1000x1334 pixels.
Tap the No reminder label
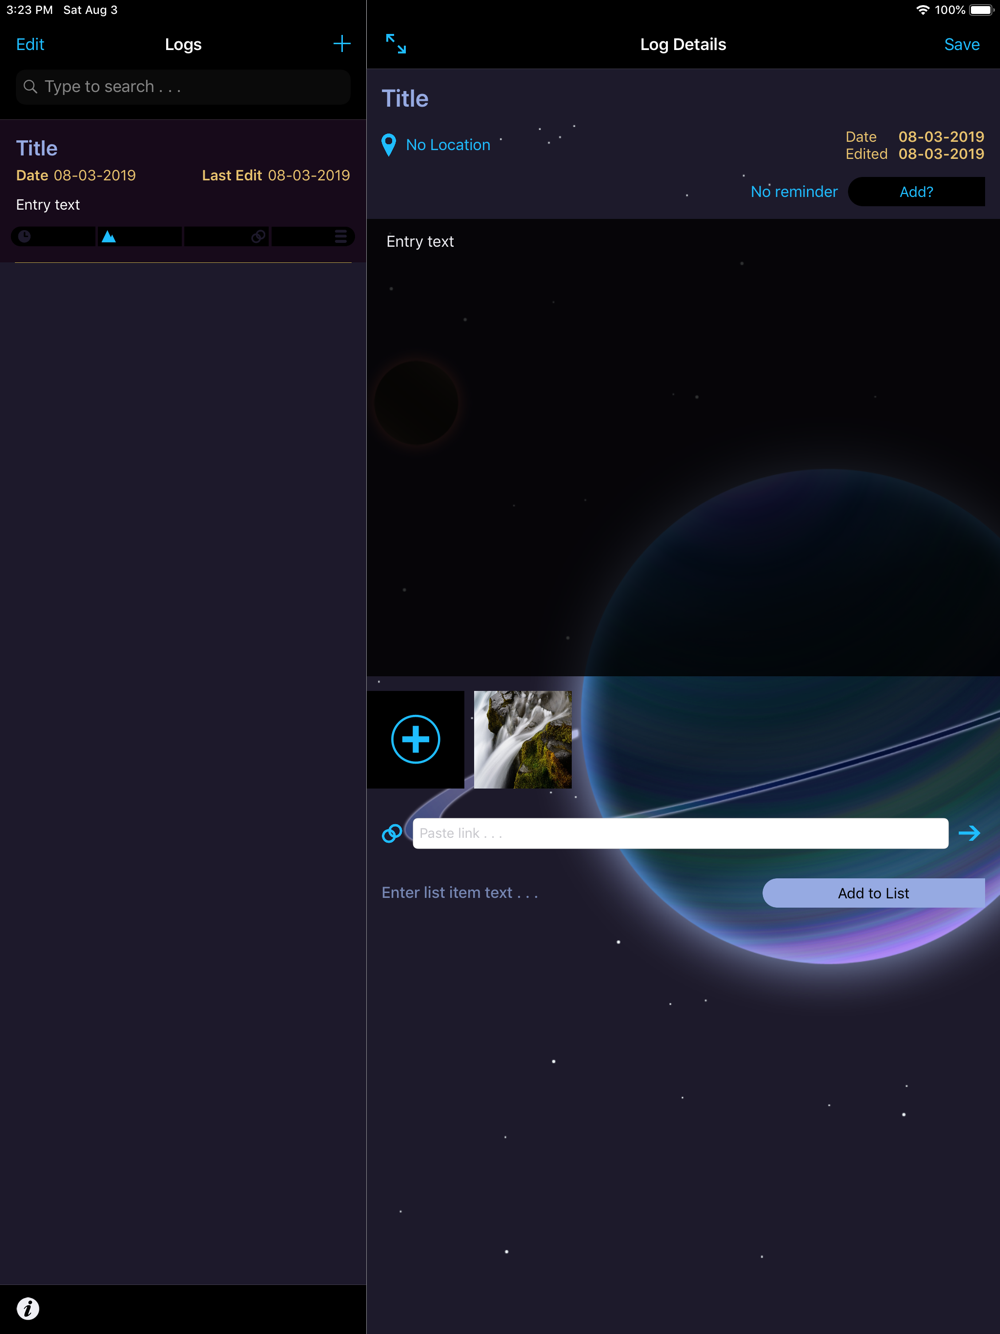click(x=794, y=192)
